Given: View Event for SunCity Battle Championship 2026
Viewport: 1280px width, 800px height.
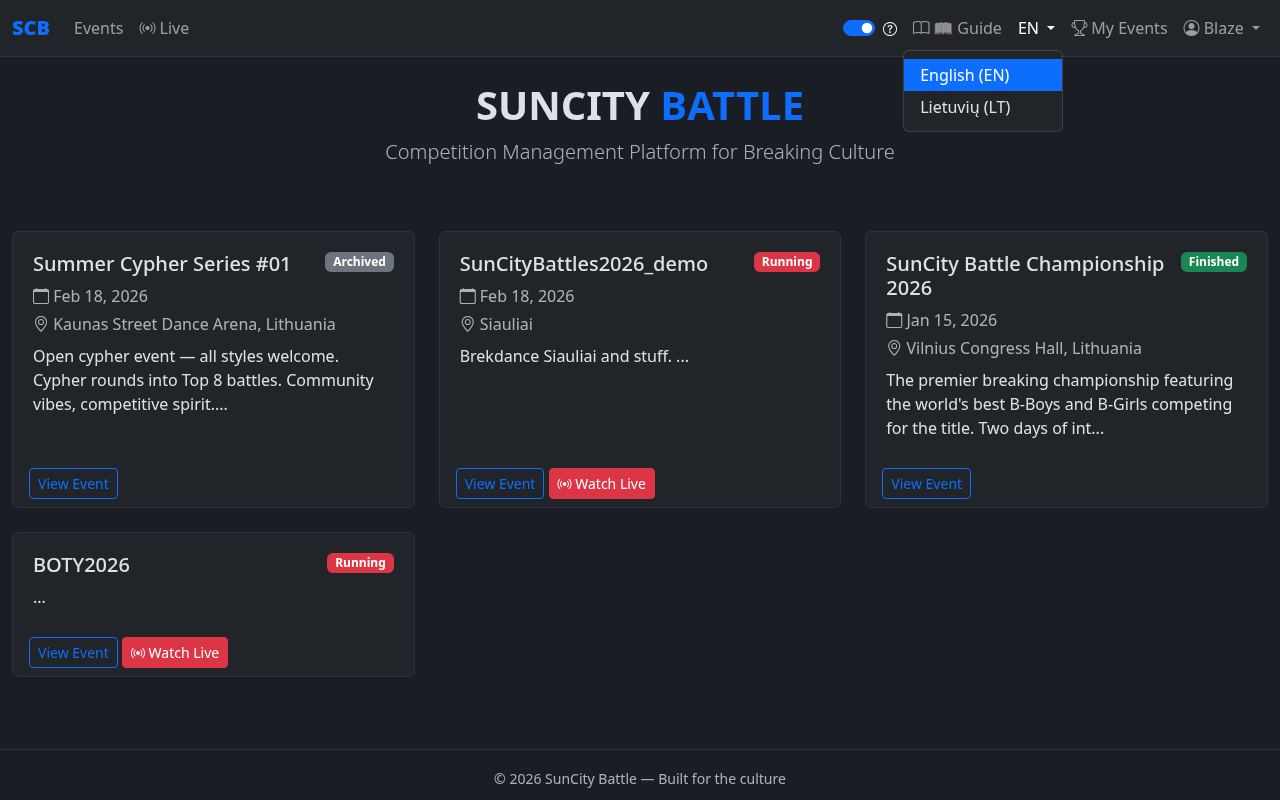Looking at the screenshot, I should [x=926, y=484].
